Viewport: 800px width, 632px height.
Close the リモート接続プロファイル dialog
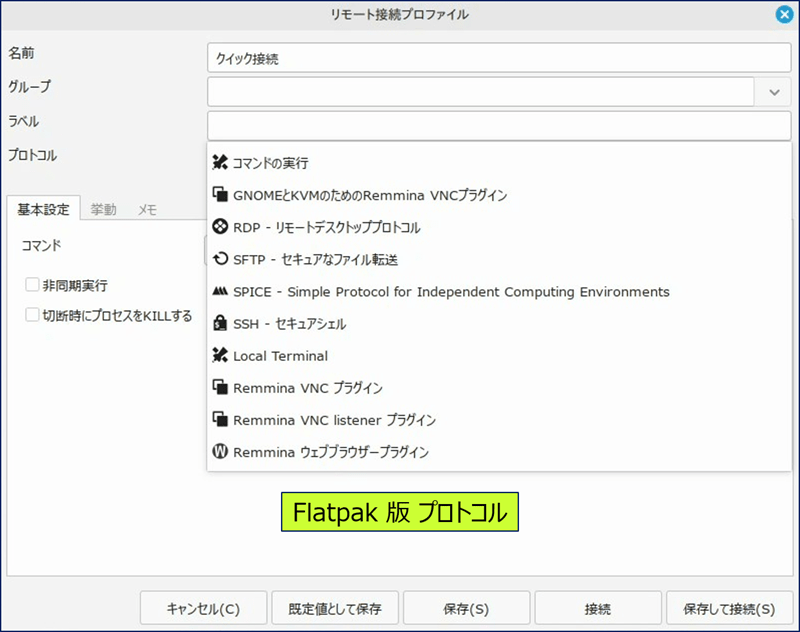tap(784, 14)
